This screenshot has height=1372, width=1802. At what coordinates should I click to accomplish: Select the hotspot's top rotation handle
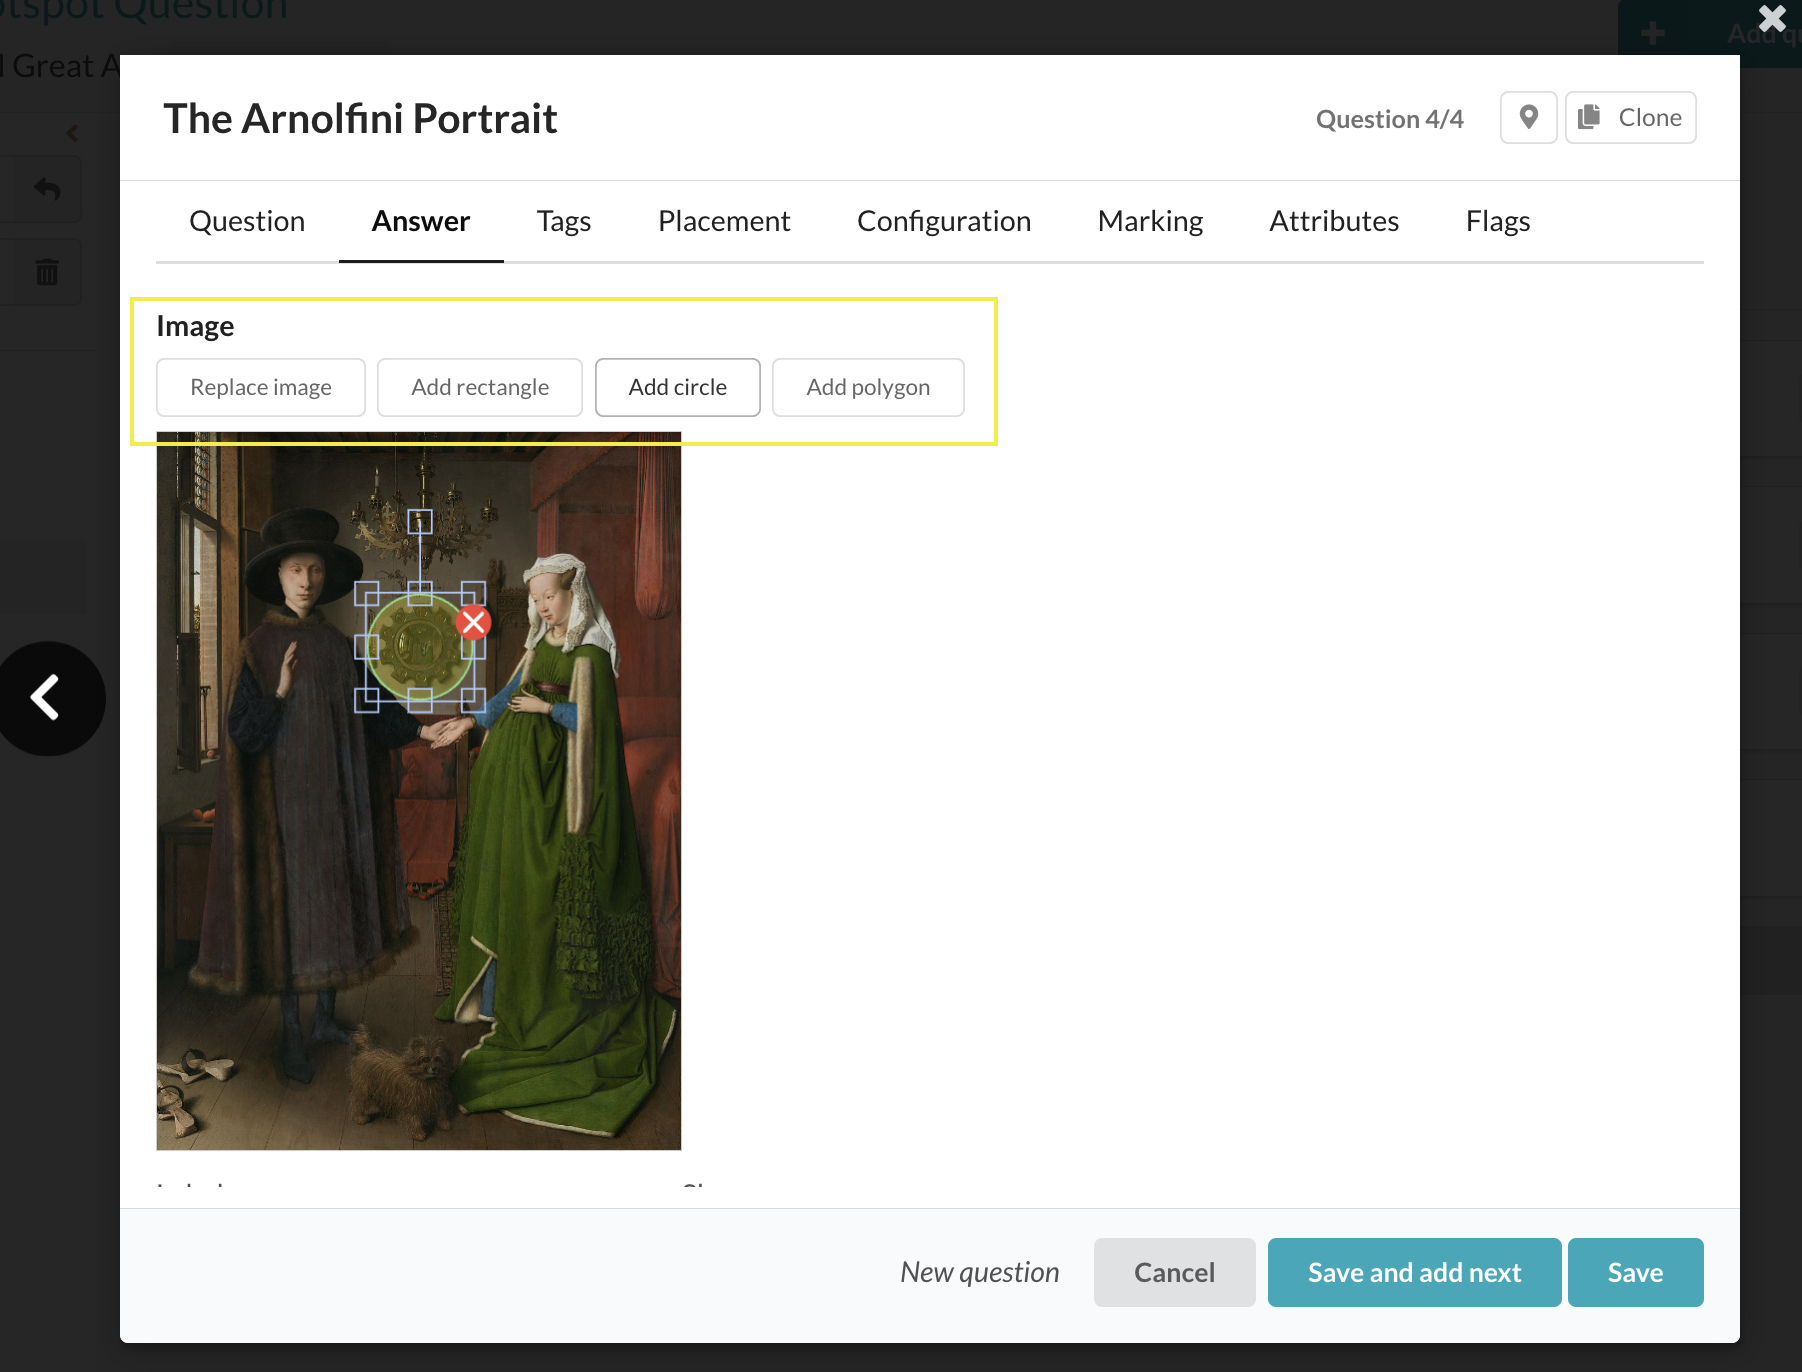click(420, 521)
